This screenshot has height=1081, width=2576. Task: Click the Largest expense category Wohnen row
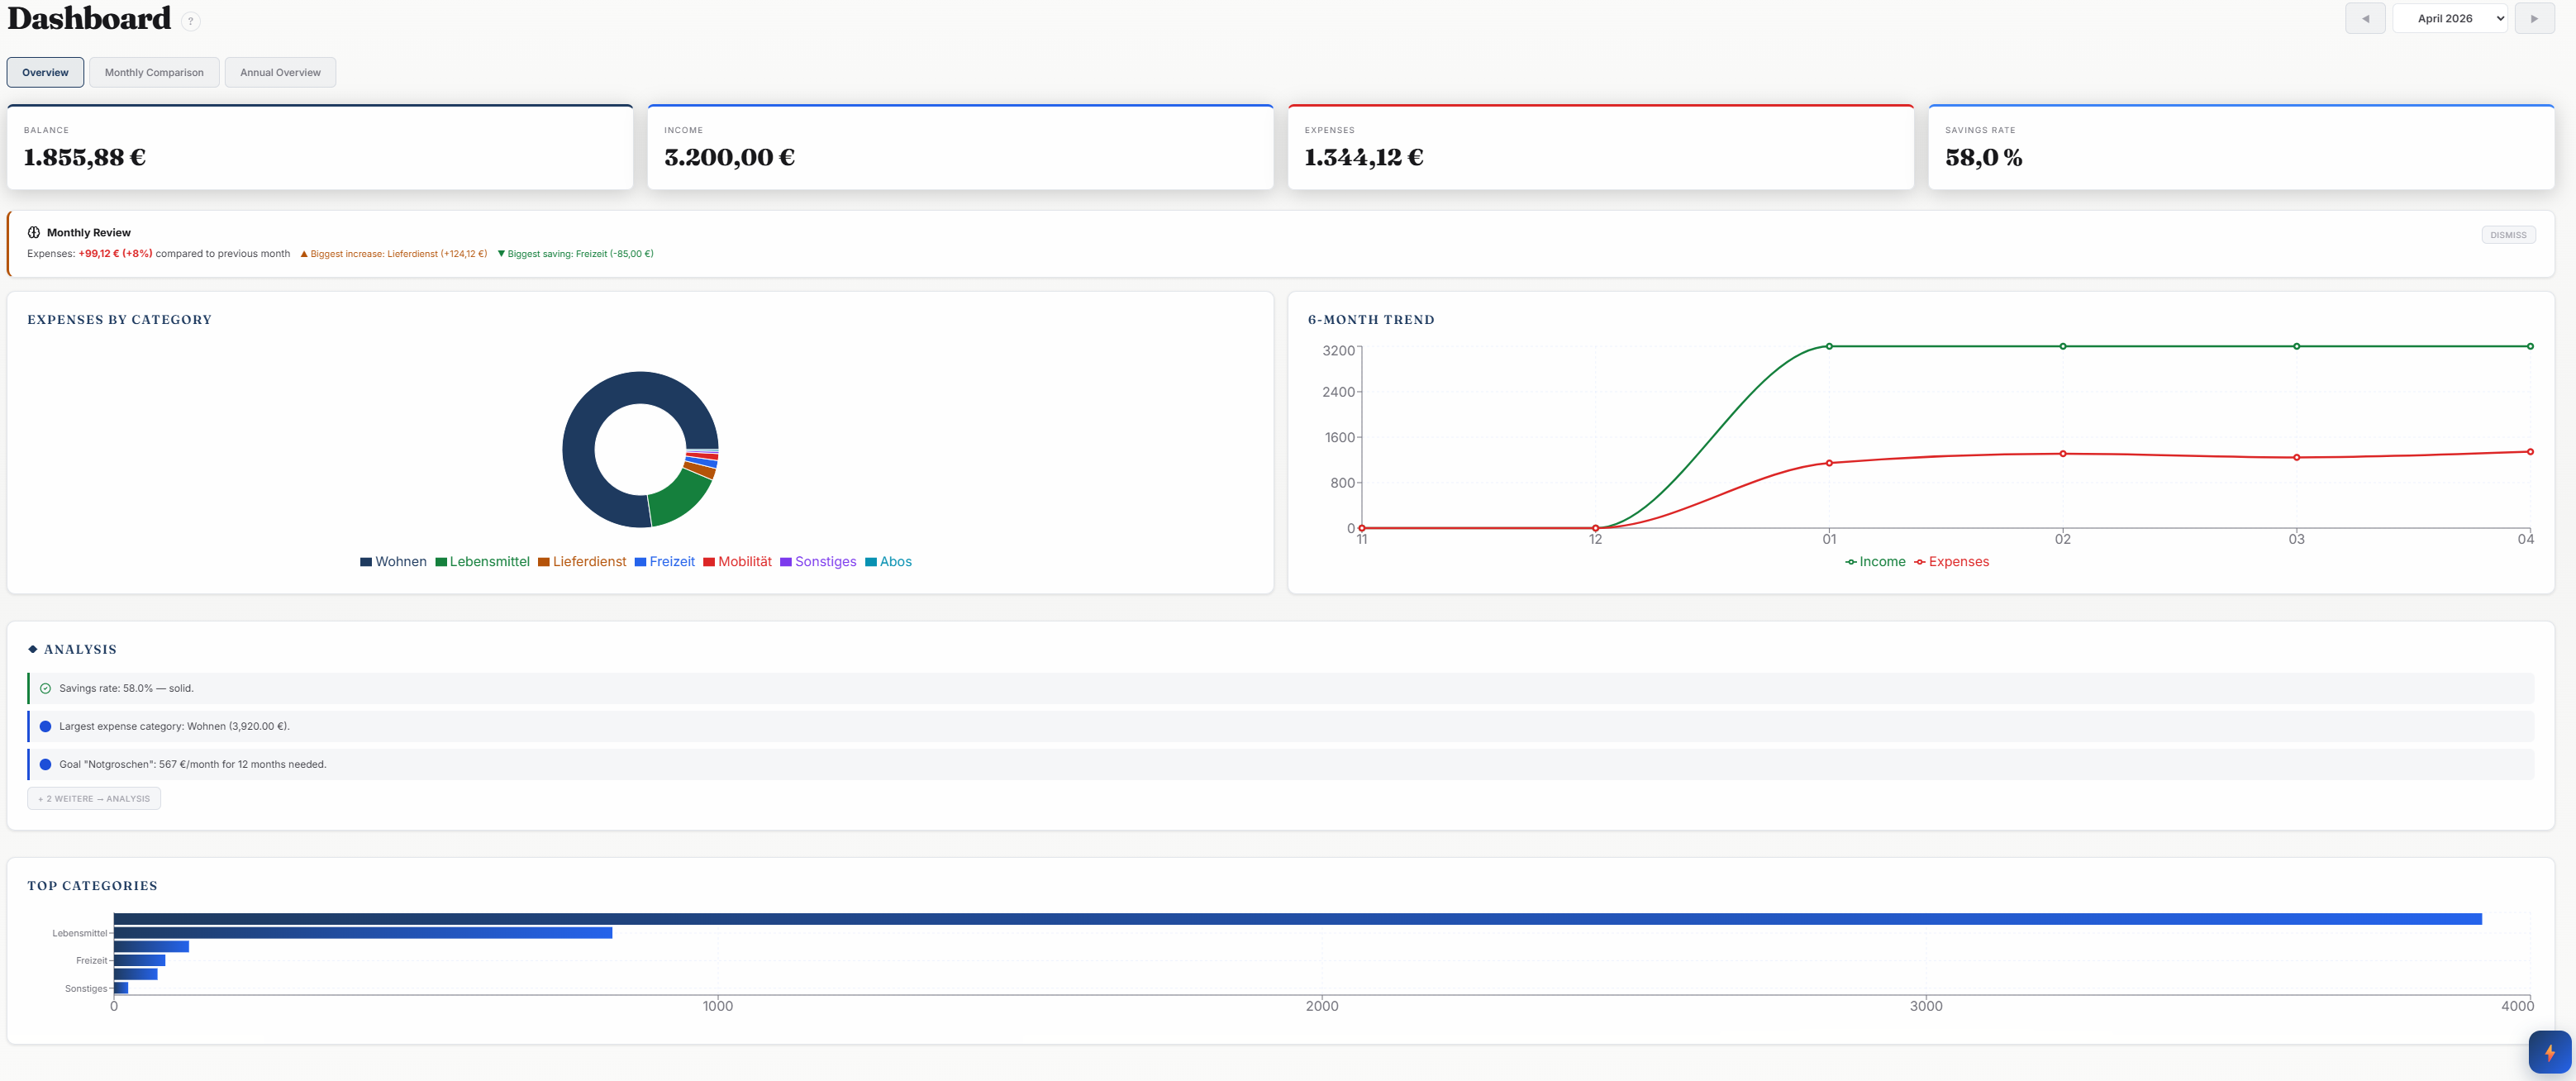(1281, 727)
